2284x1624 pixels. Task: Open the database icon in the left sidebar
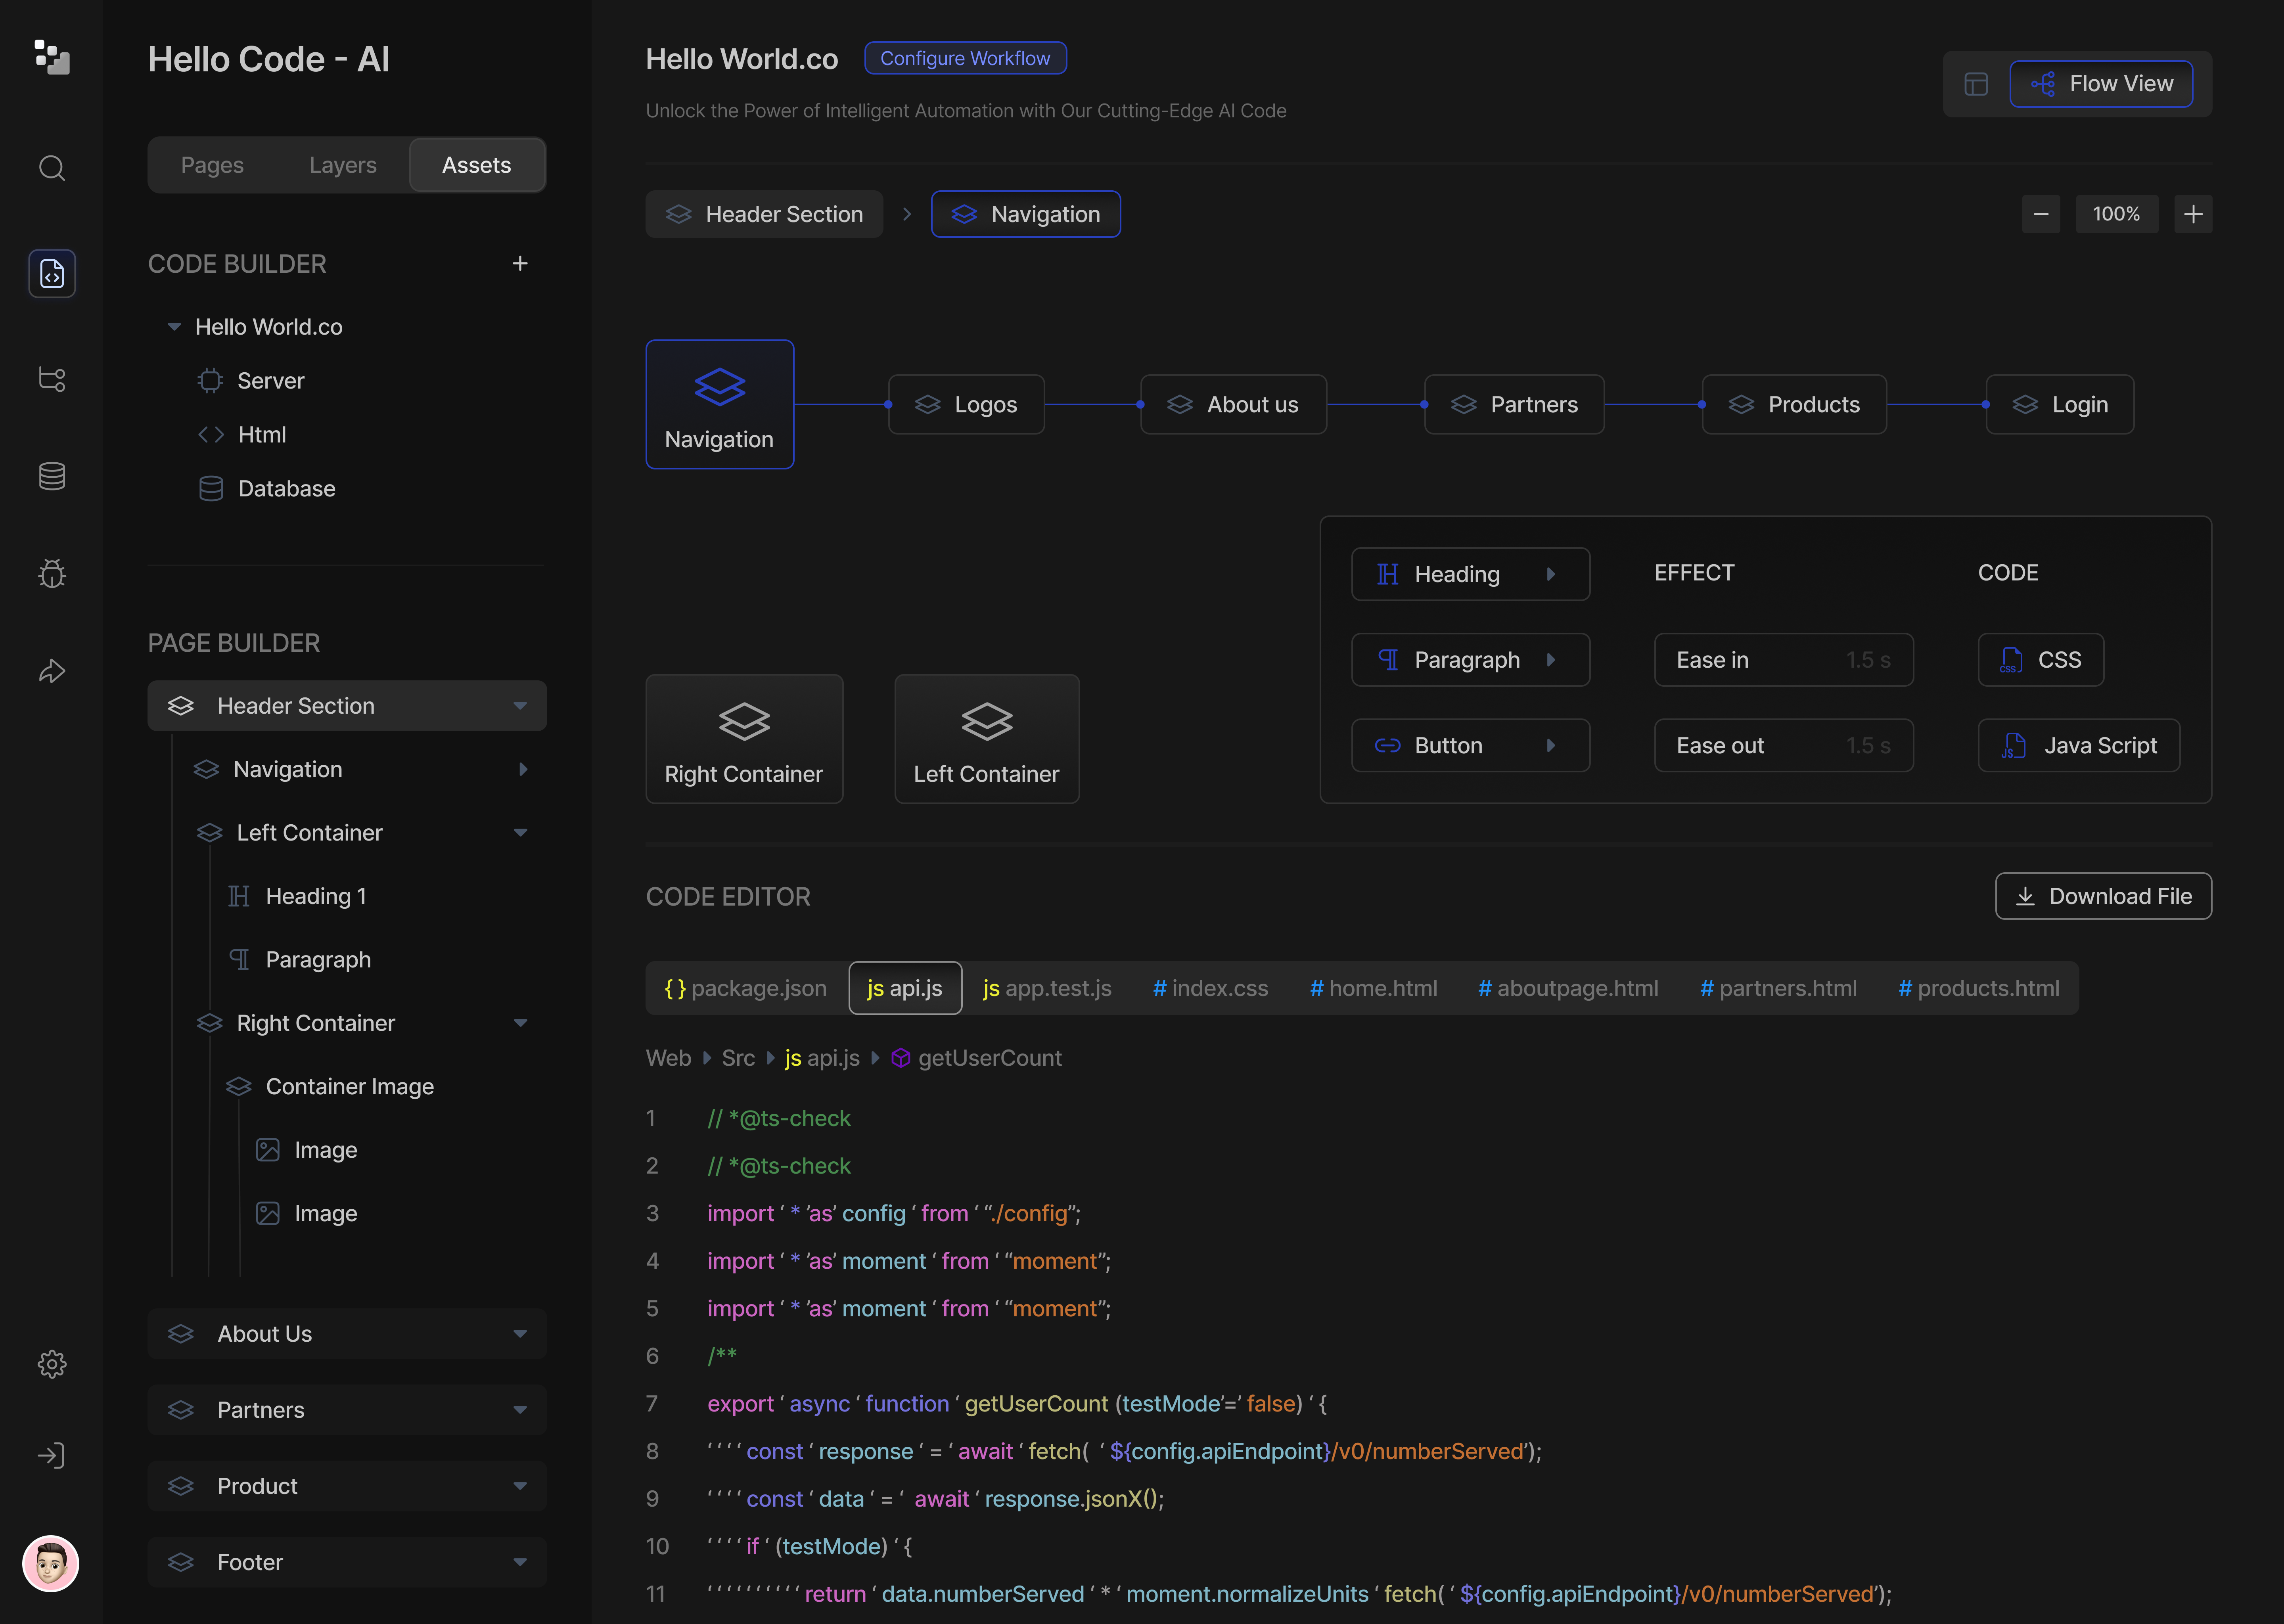click(51, 476)
